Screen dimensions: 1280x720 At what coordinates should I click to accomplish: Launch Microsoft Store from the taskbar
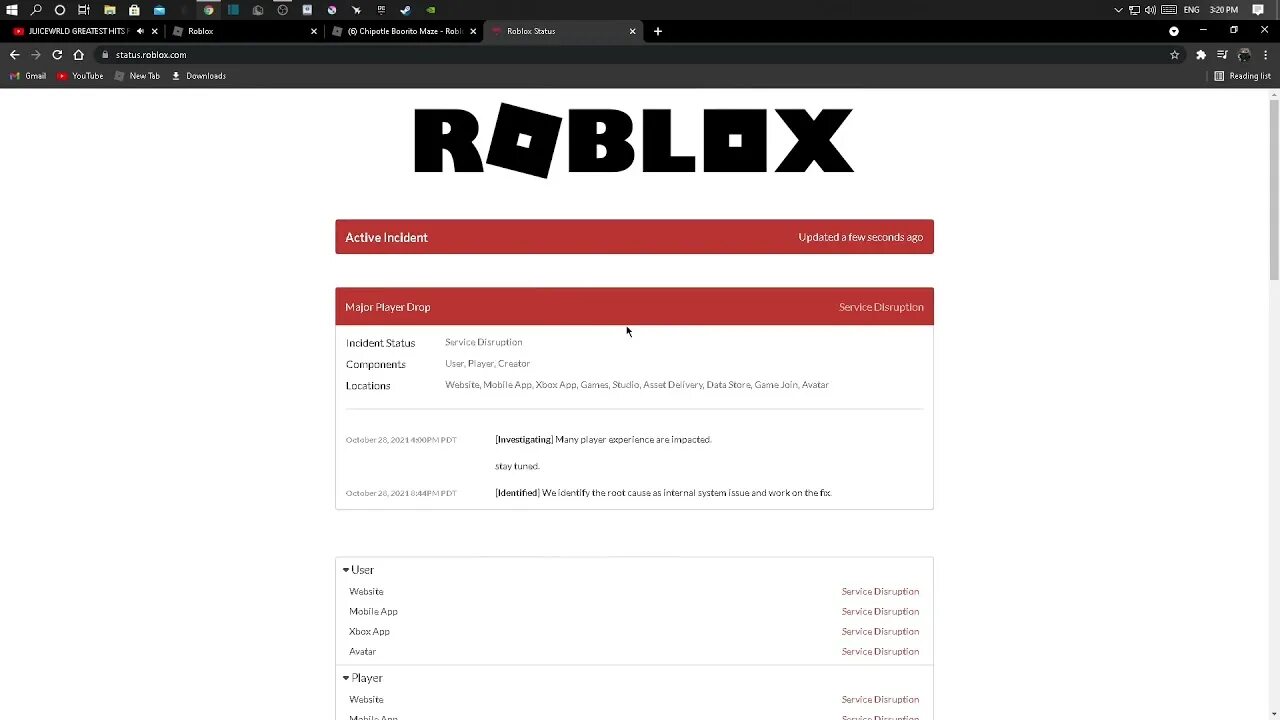[134, 10]
